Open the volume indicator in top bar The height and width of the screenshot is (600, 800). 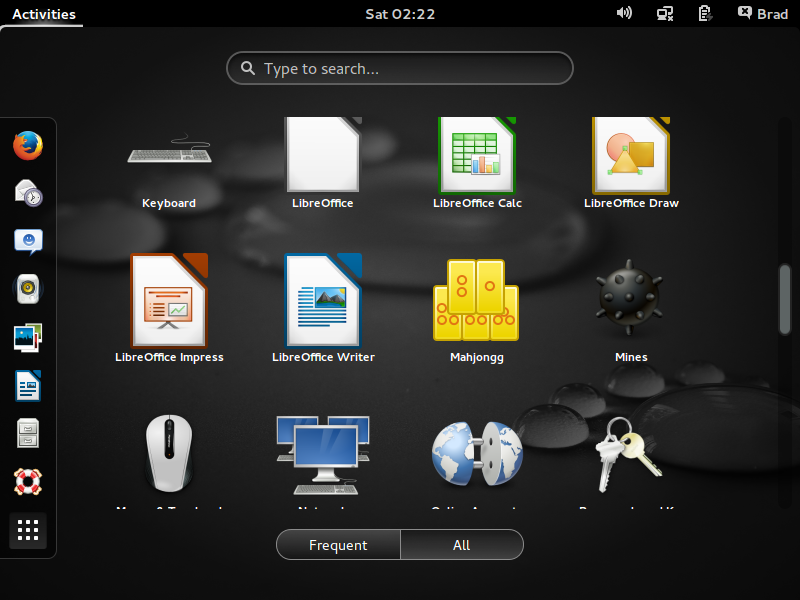point(624,13)
